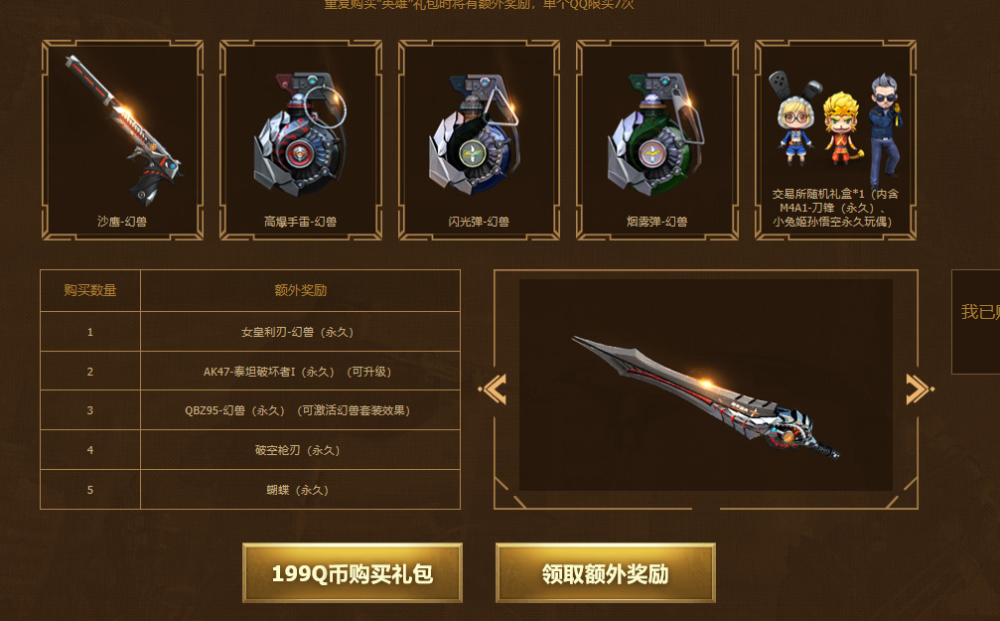This screenshot has width=1000, height=621.
Task: Click the 199Q币购买礼包 purchase button
Action: tap(352, 573)
